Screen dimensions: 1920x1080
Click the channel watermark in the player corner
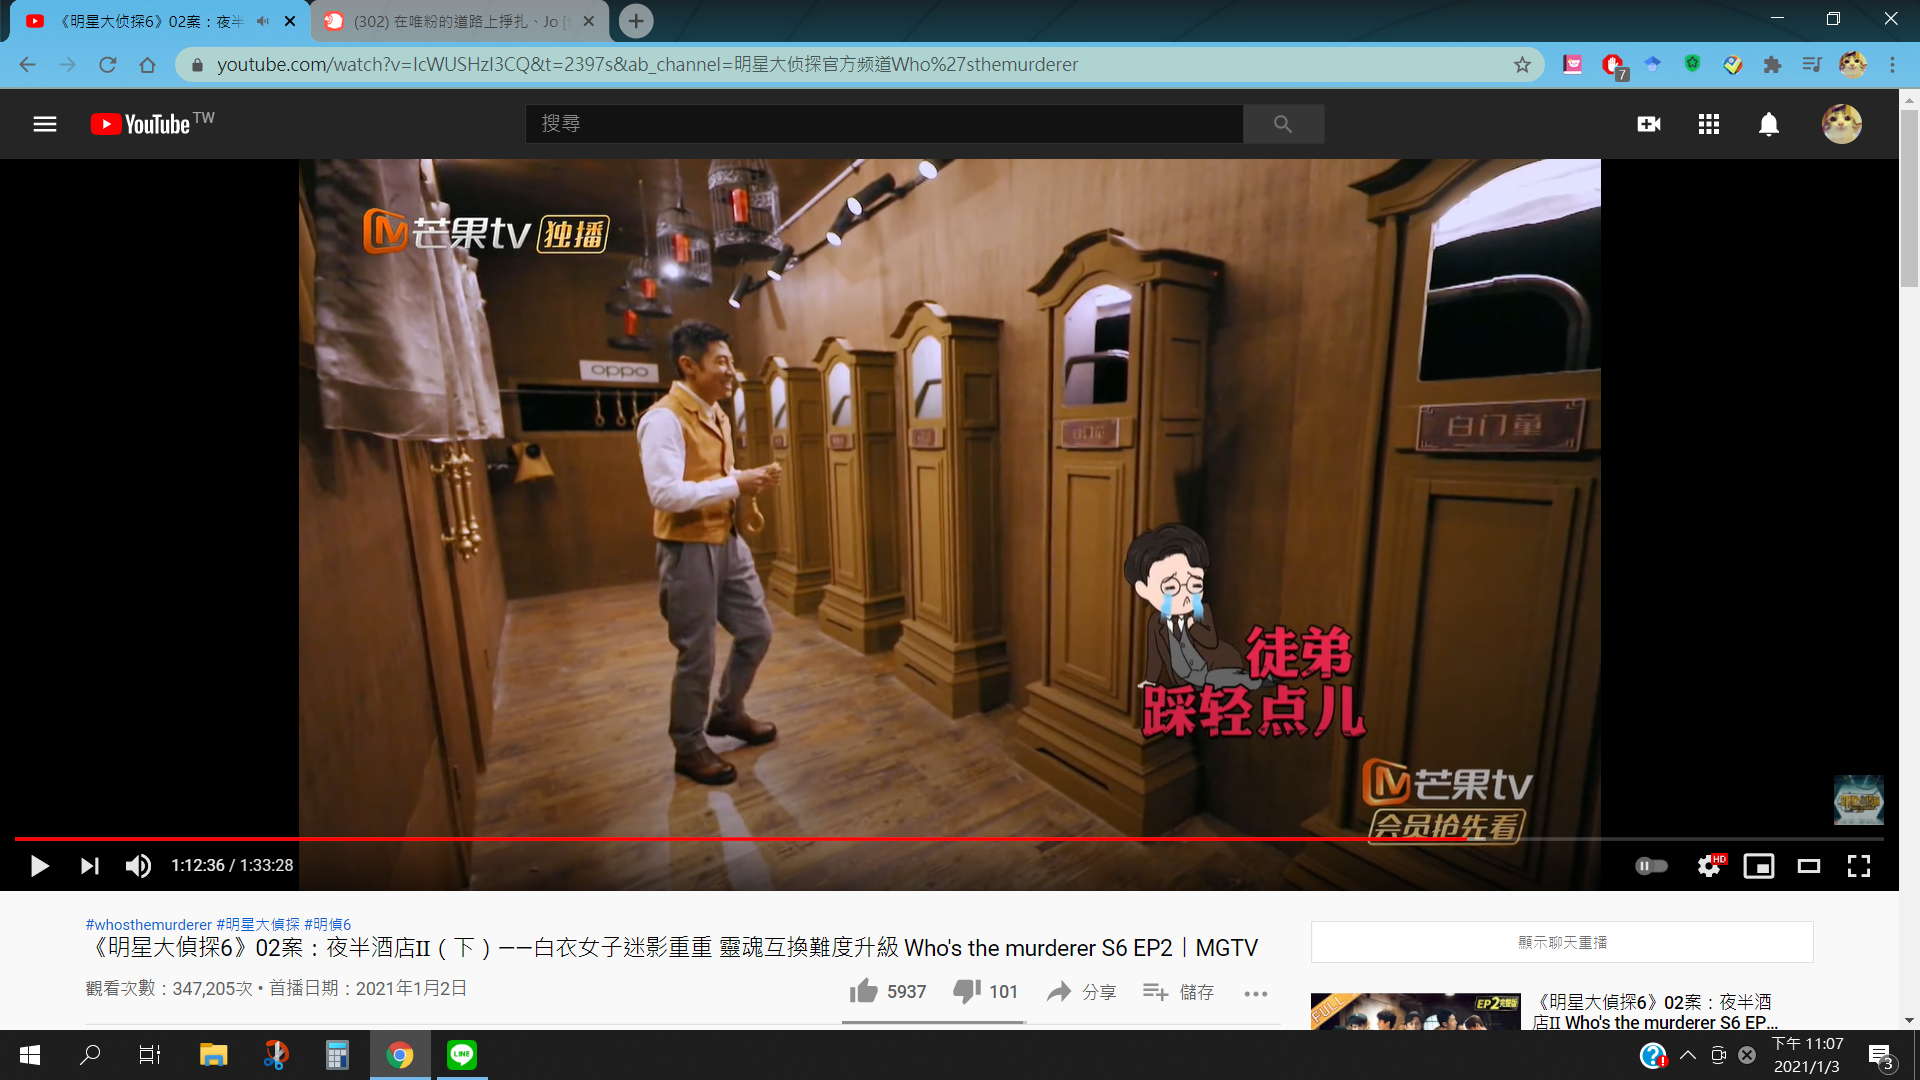[1858, 800]
